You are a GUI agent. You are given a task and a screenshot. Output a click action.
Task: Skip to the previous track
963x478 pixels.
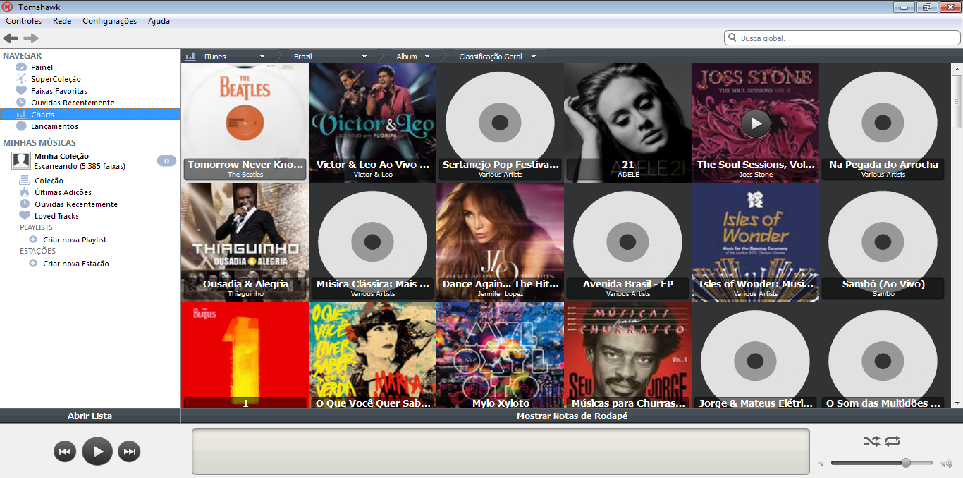pos(64,452)
